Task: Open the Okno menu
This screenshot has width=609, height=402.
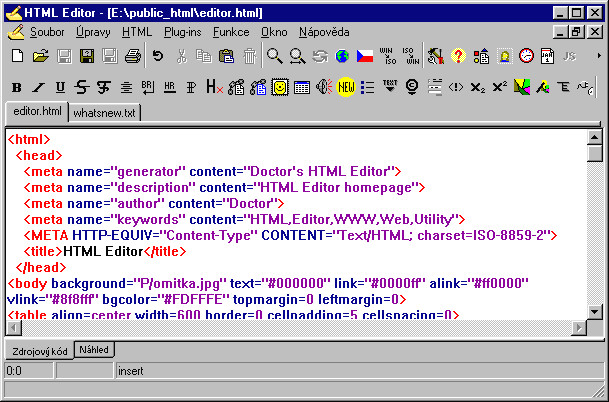Action: (x=274, y=32)
